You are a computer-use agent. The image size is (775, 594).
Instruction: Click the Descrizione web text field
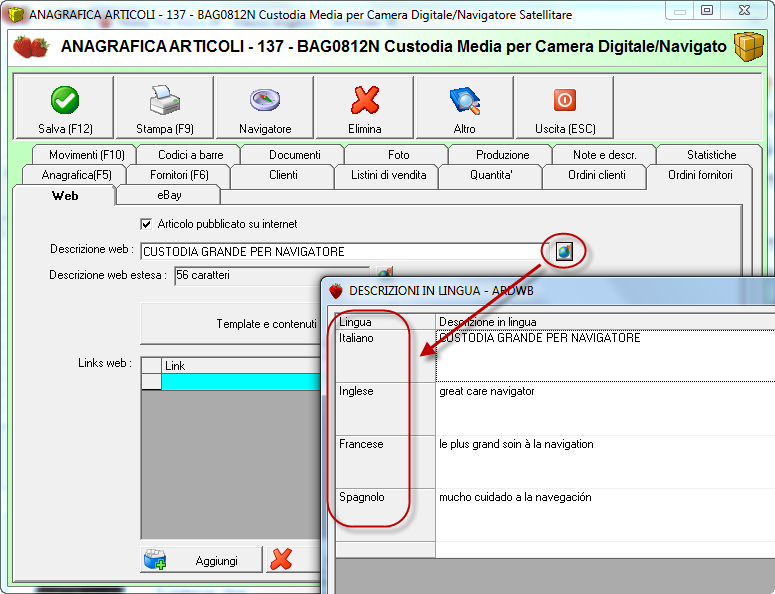[345, 252]
